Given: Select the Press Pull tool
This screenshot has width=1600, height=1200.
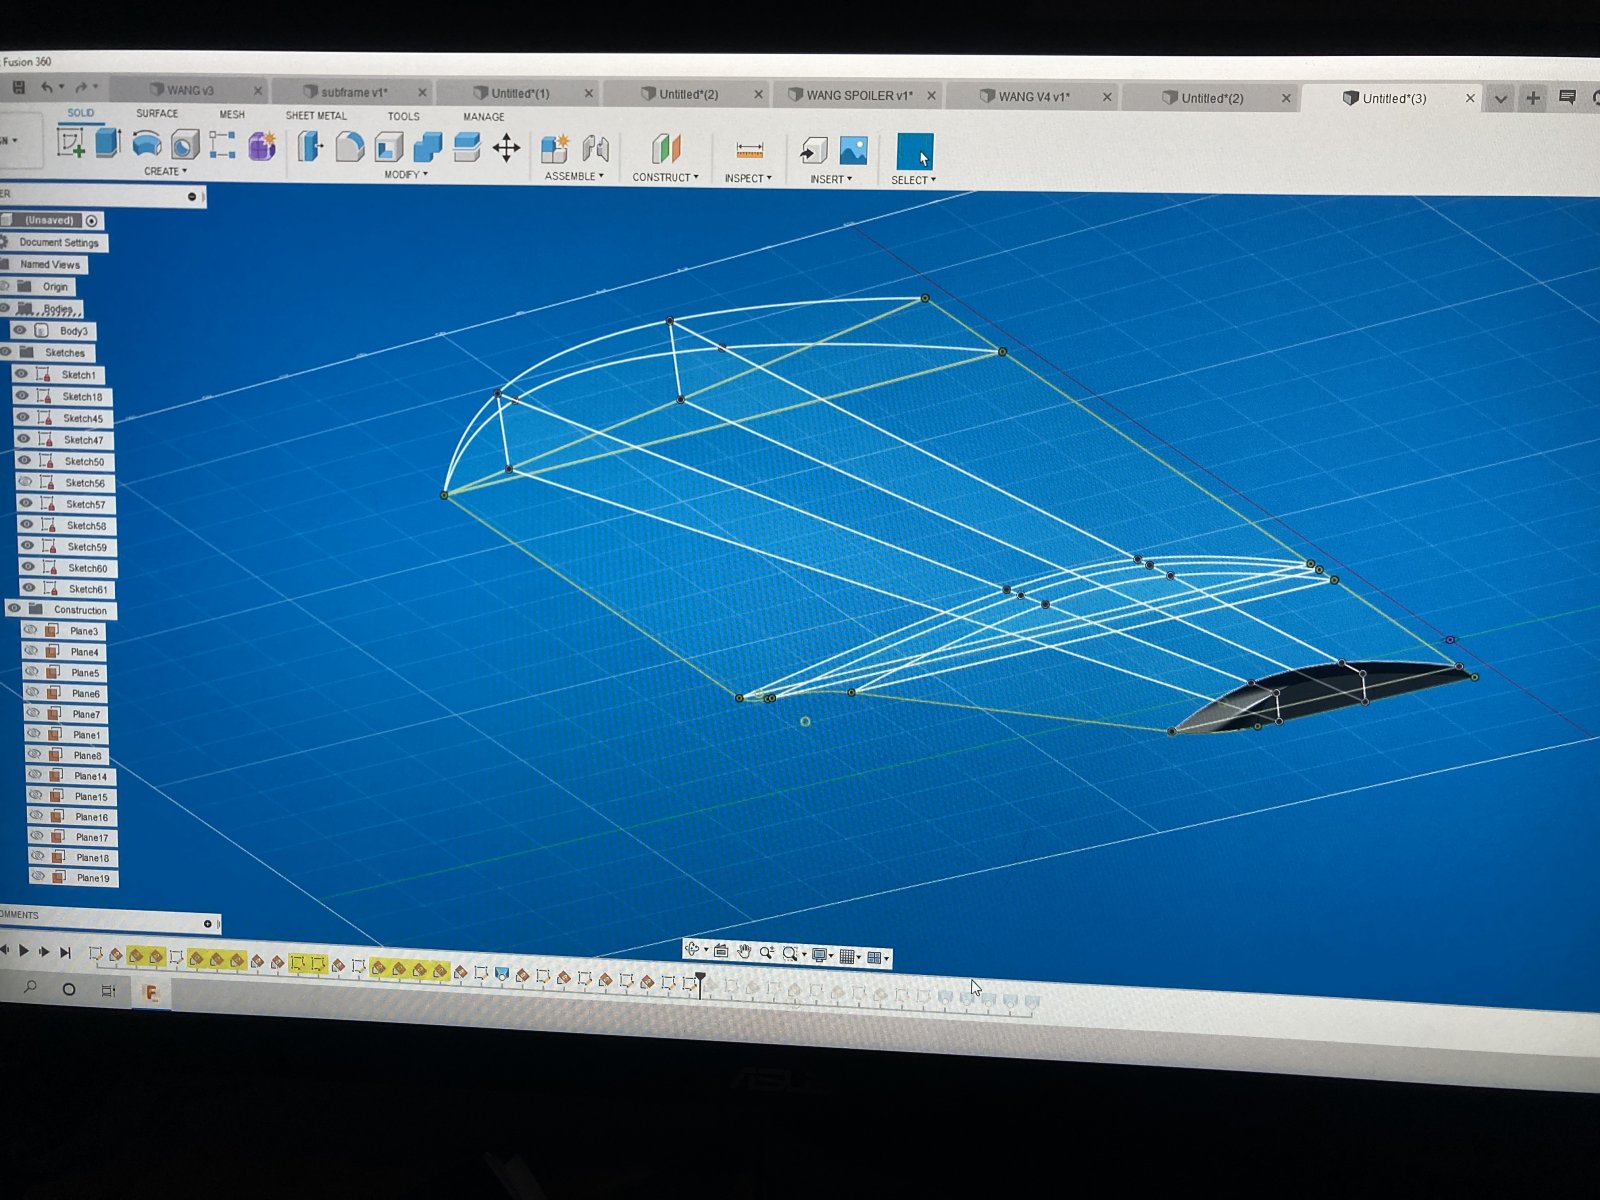Looking at the screenshot, I should click(x=310, y=147).
